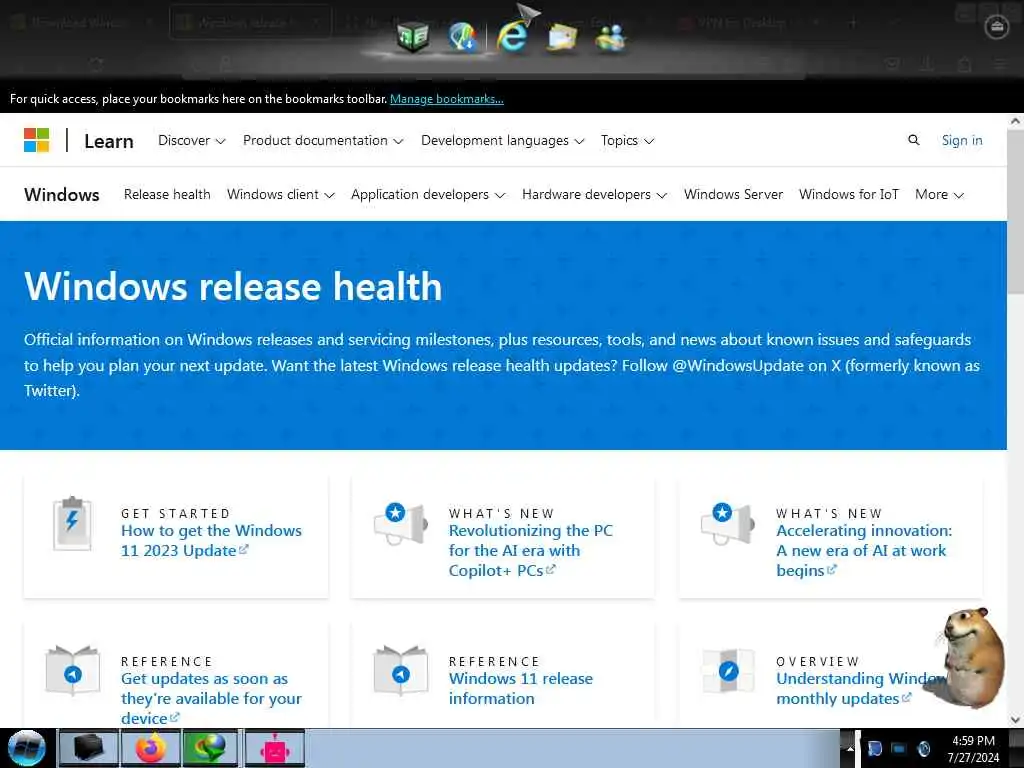Viewport: 1024px width, 768px height.
Task: Open Windows 11 release information link
Action: 520,688
